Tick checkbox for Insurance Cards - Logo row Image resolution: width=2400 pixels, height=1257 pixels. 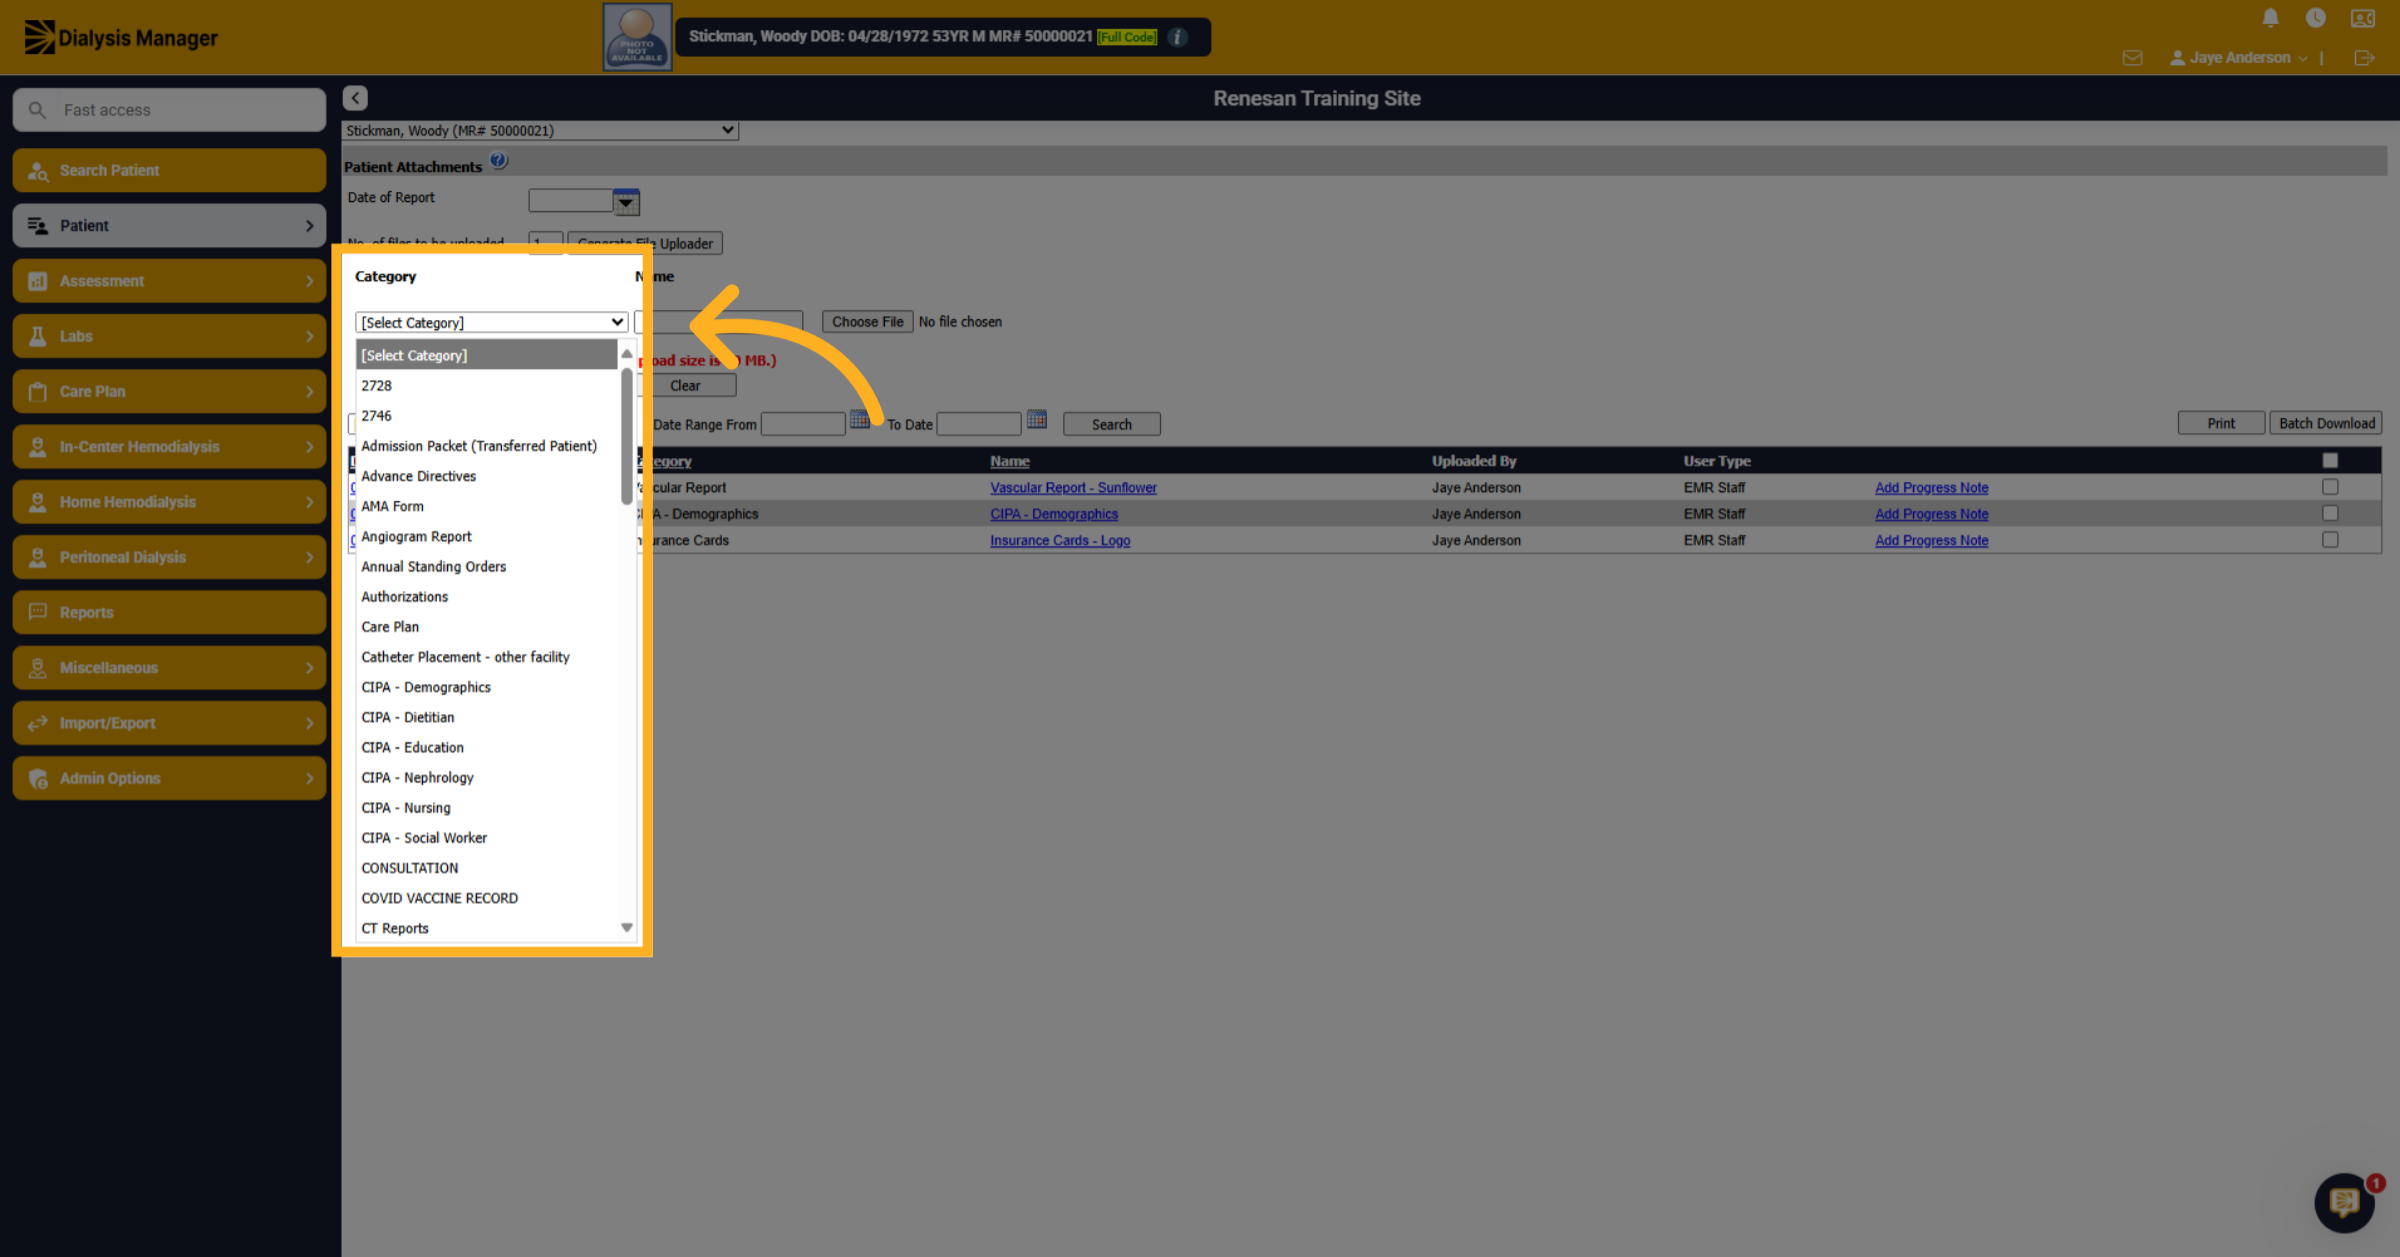[x=2330, y=540]
